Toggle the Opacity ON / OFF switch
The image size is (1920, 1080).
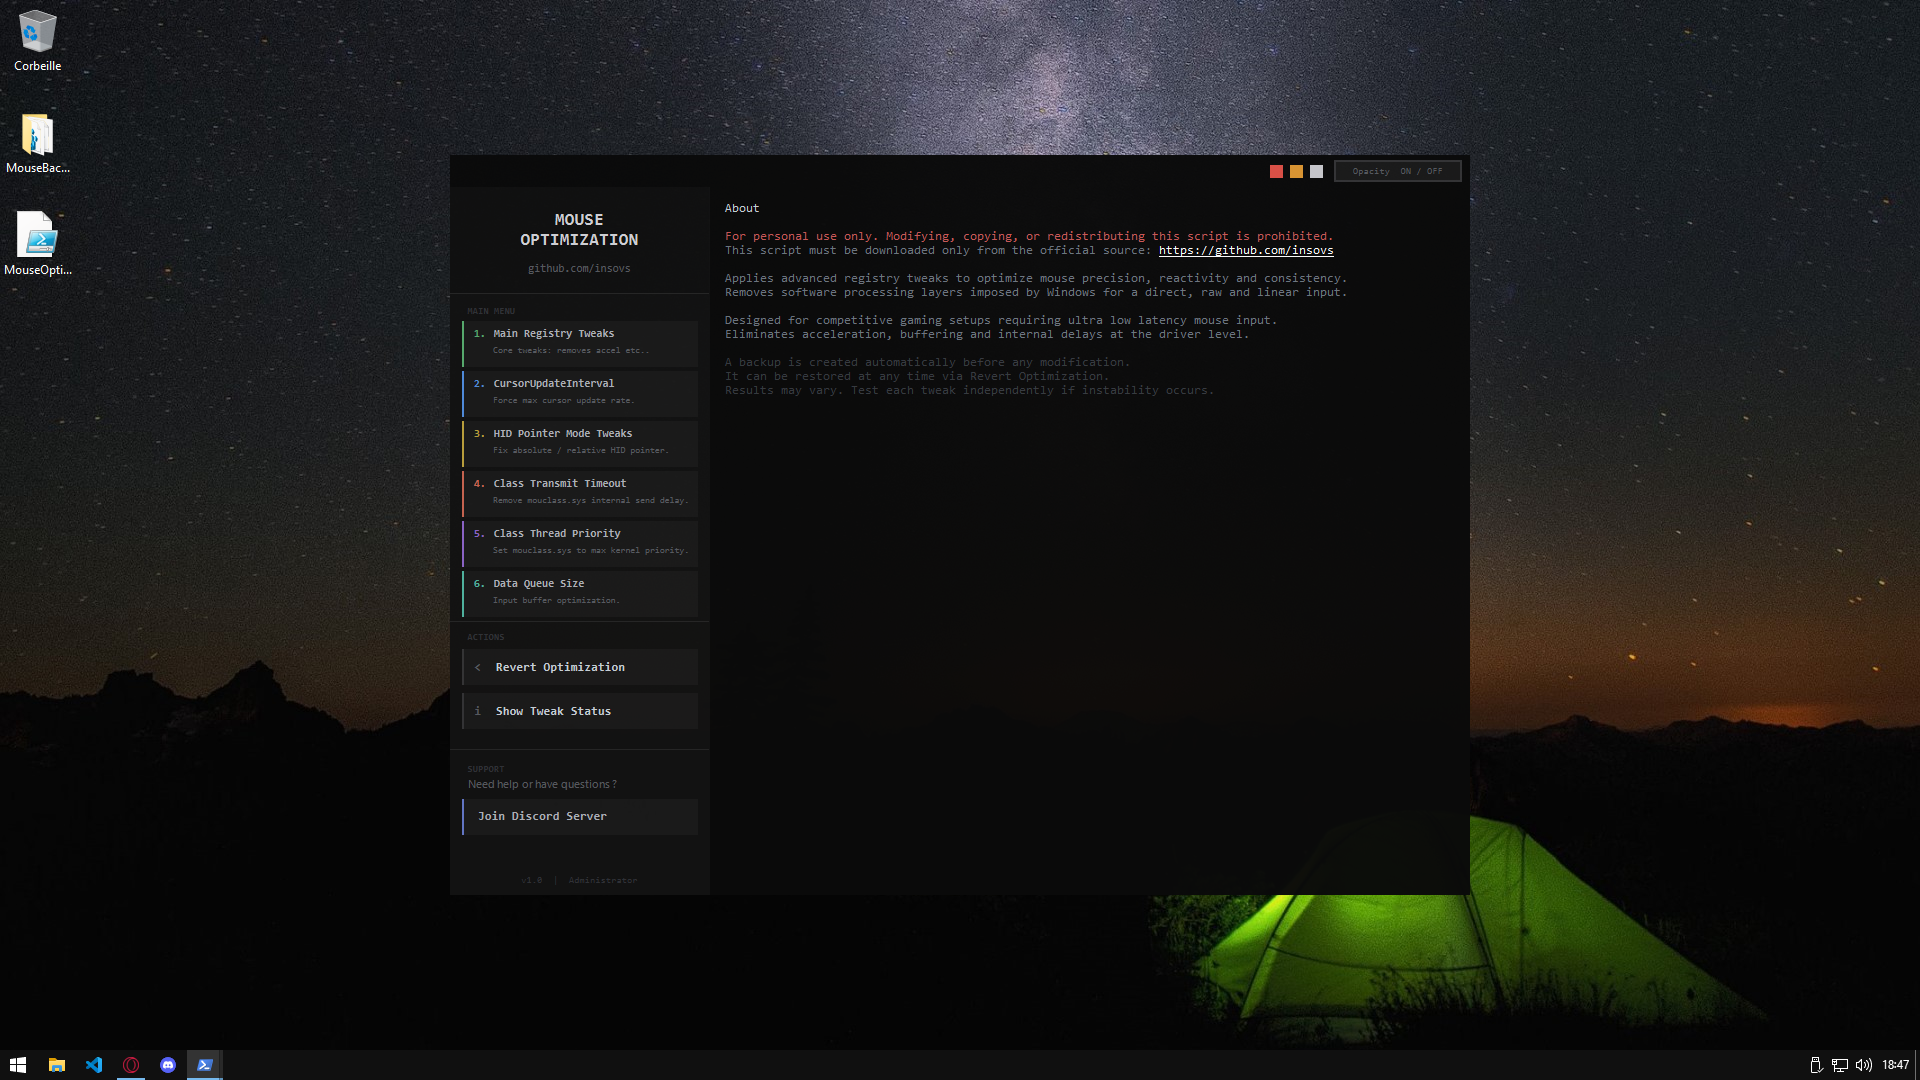(1397, 171)
